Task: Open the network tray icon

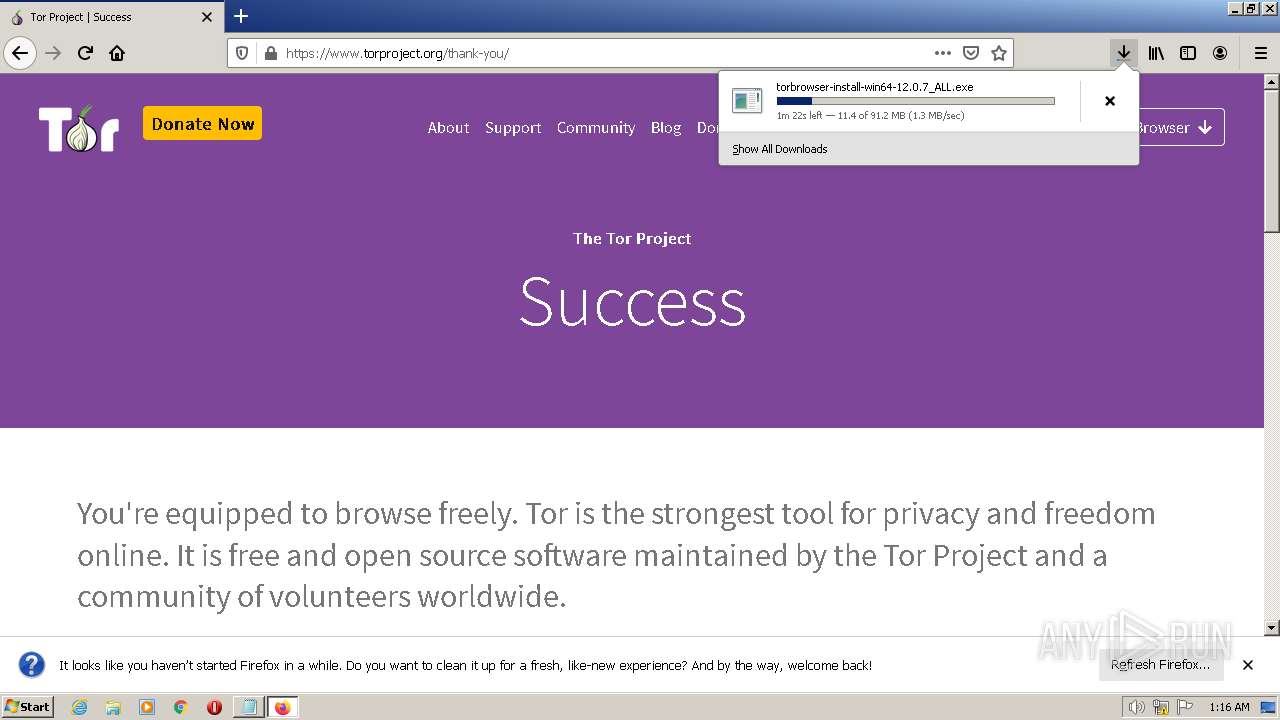Action: click(1160, 707)
